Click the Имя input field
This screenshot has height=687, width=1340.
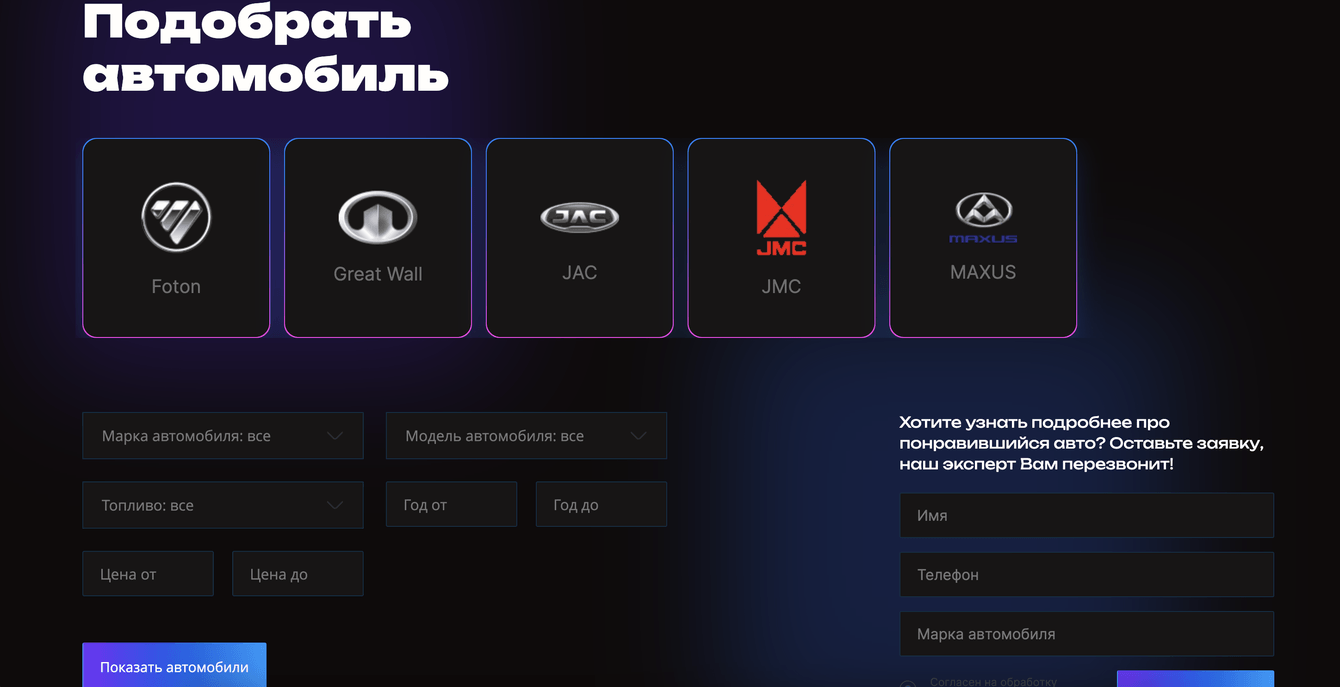(1087, 516)
